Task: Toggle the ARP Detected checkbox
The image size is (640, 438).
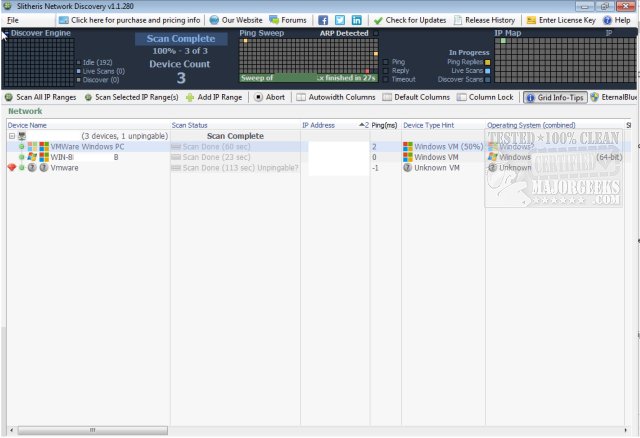Action: coord(376,33)
